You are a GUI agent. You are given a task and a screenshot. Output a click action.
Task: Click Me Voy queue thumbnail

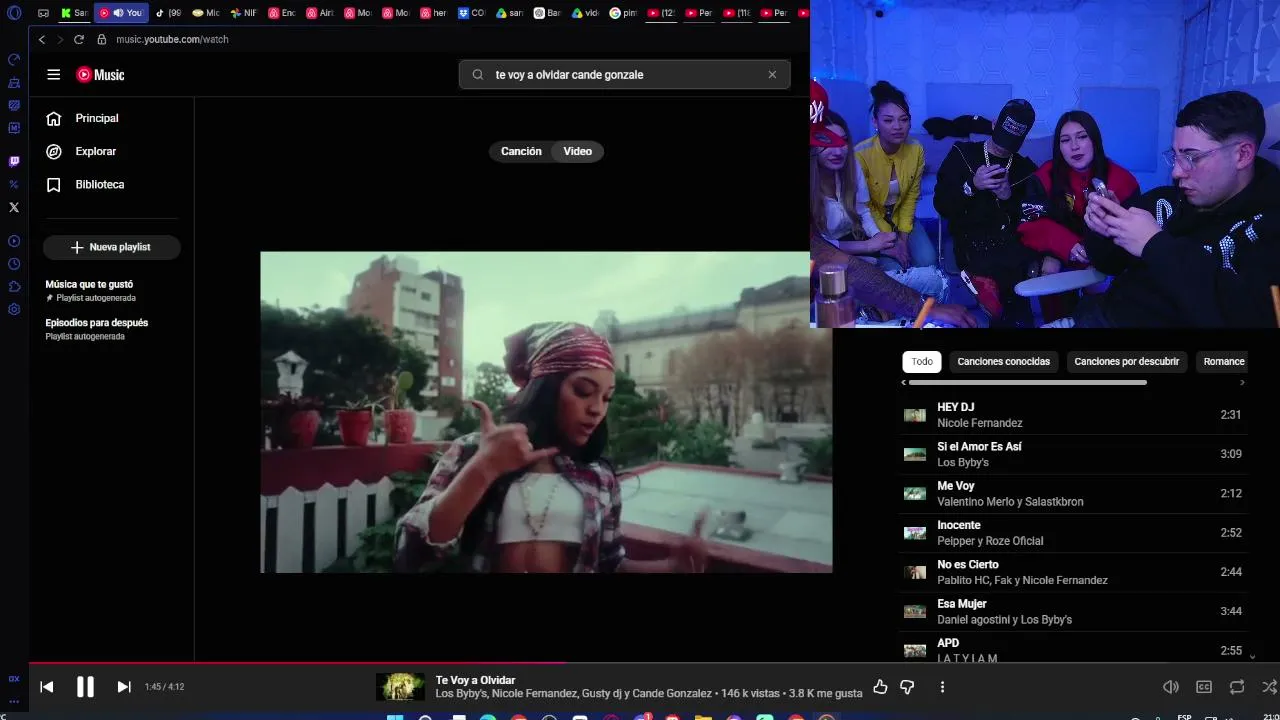(915, 493)
